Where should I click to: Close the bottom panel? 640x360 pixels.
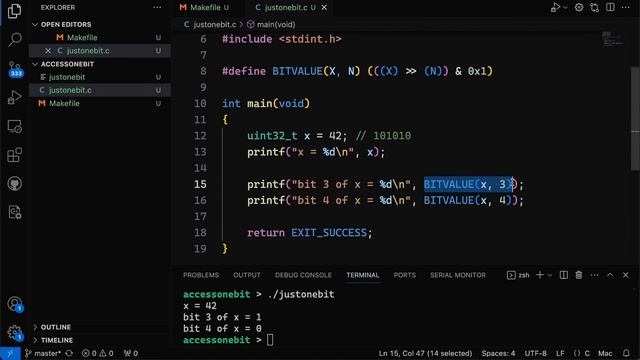625,275
